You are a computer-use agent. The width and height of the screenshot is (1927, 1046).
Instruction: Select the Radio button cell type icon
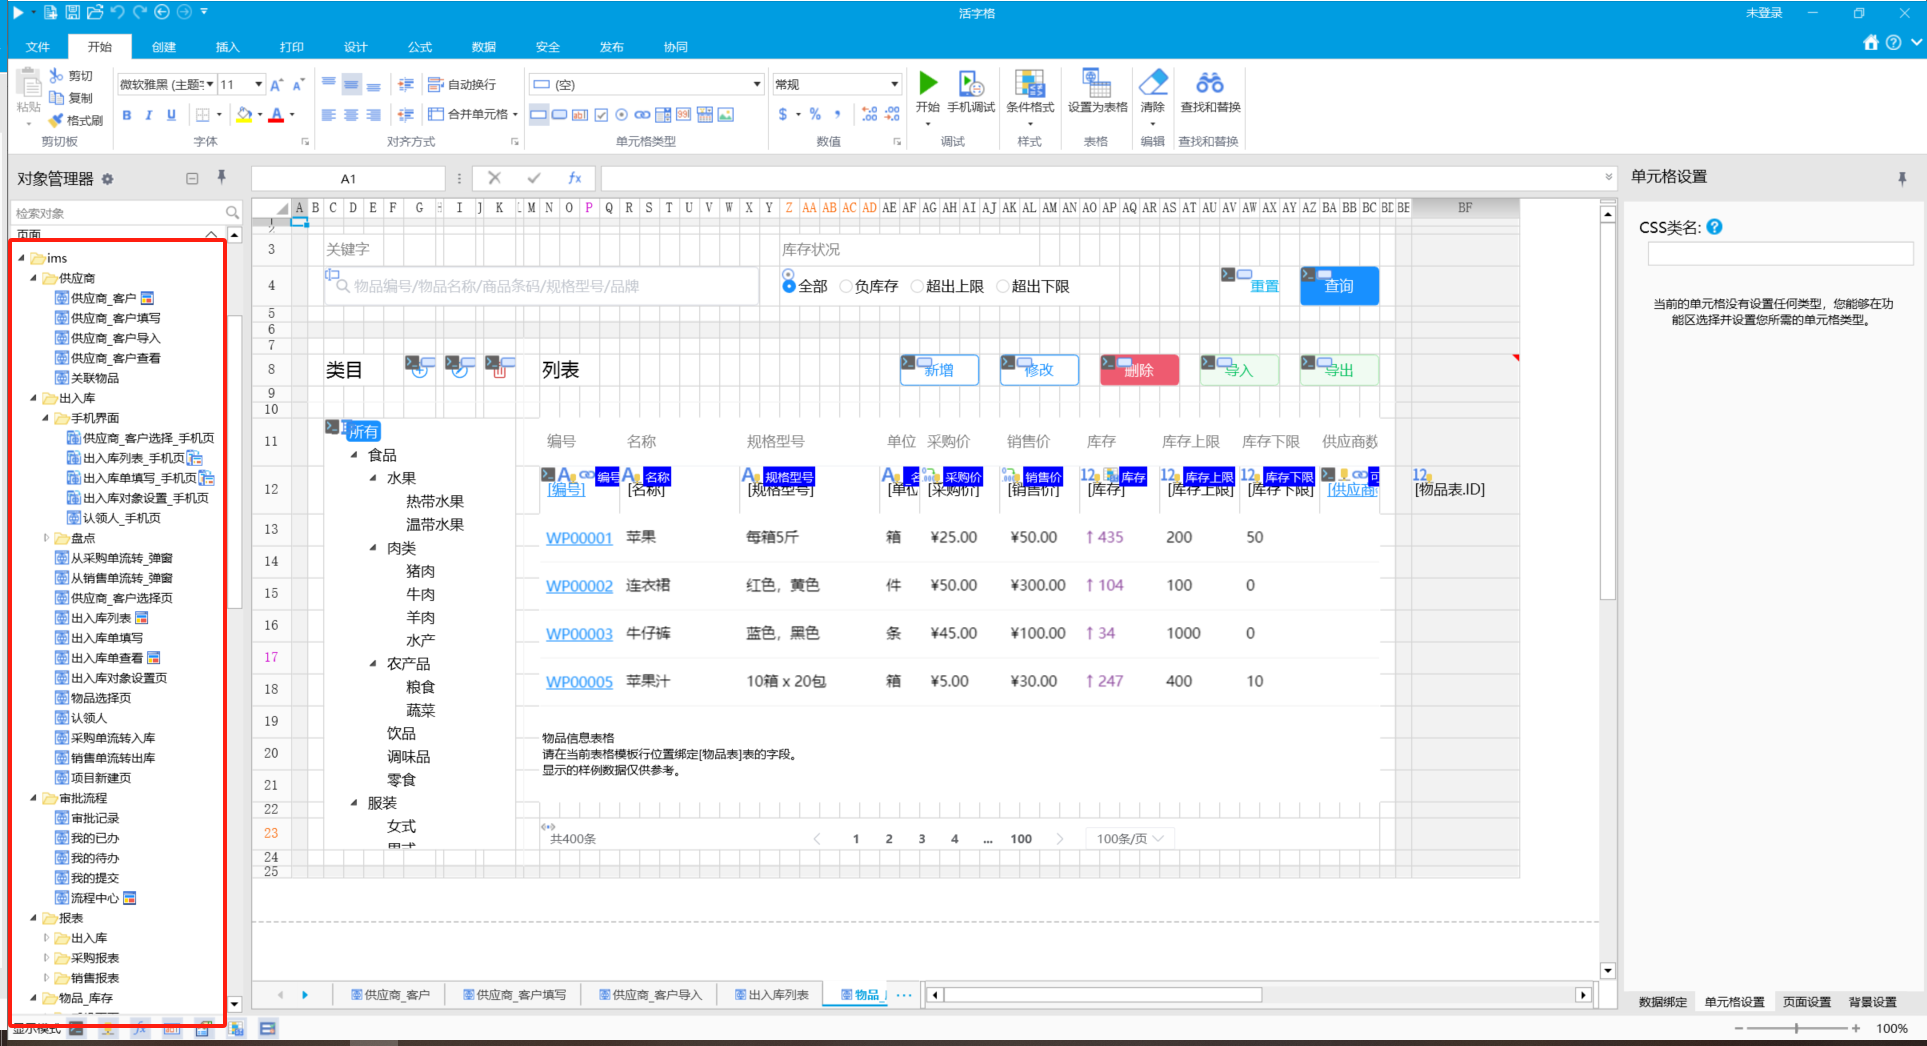coord(622,115)
